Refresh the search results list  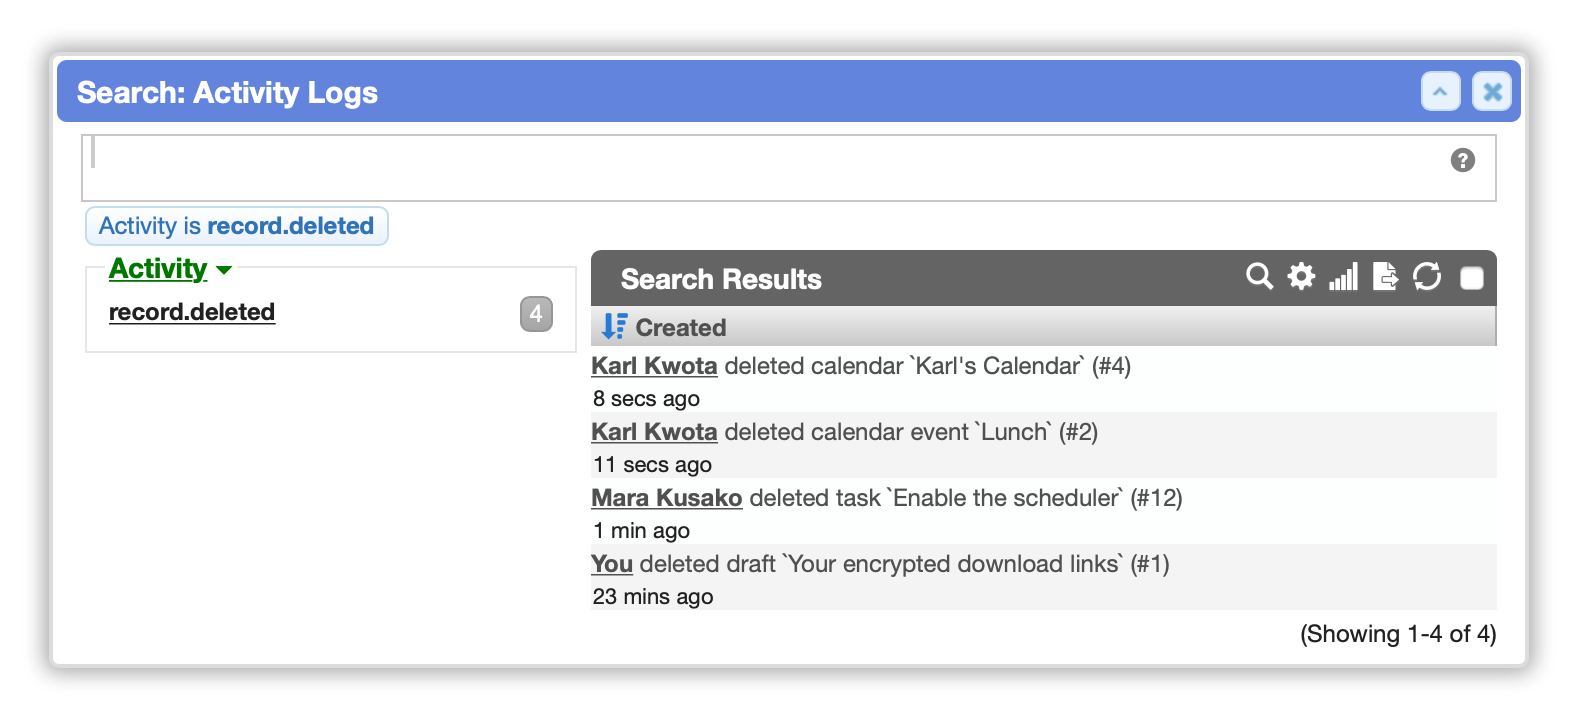(1427, 276)
